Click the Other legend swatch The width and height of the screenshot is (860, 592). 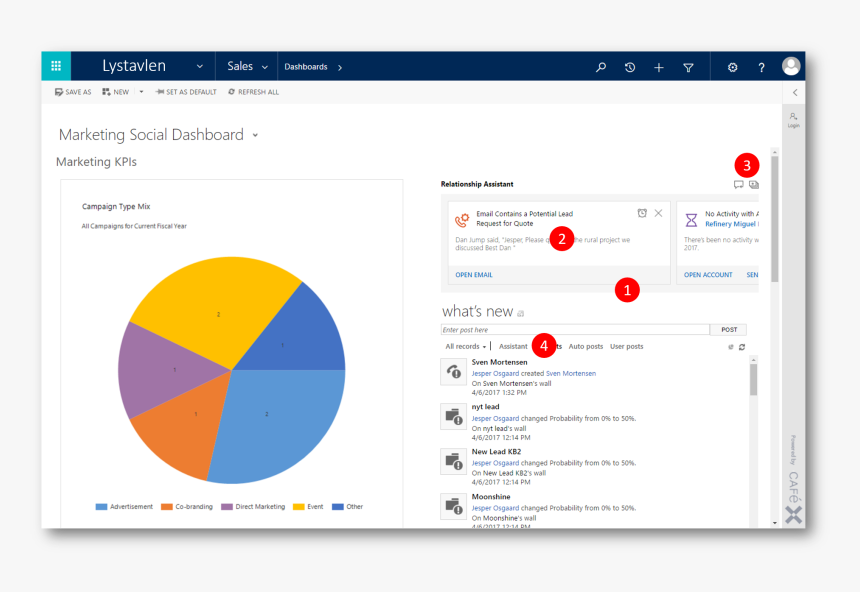coord(338,507)
